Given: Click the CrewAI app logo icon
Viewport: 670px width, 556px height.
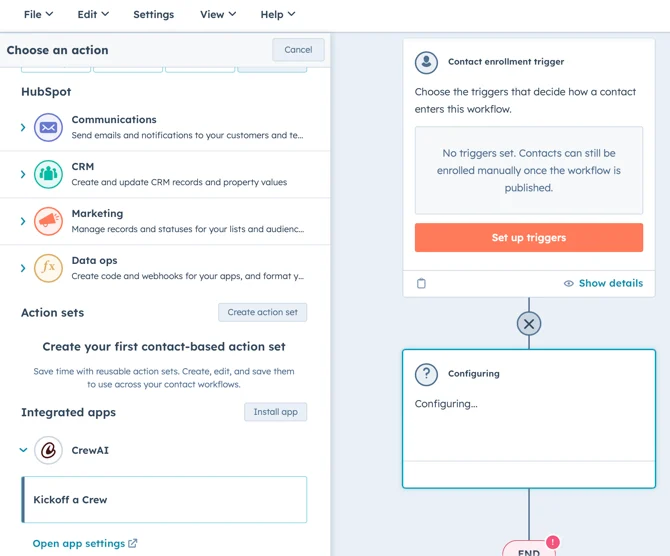Looking at the screenshot, I should [48, 450].
